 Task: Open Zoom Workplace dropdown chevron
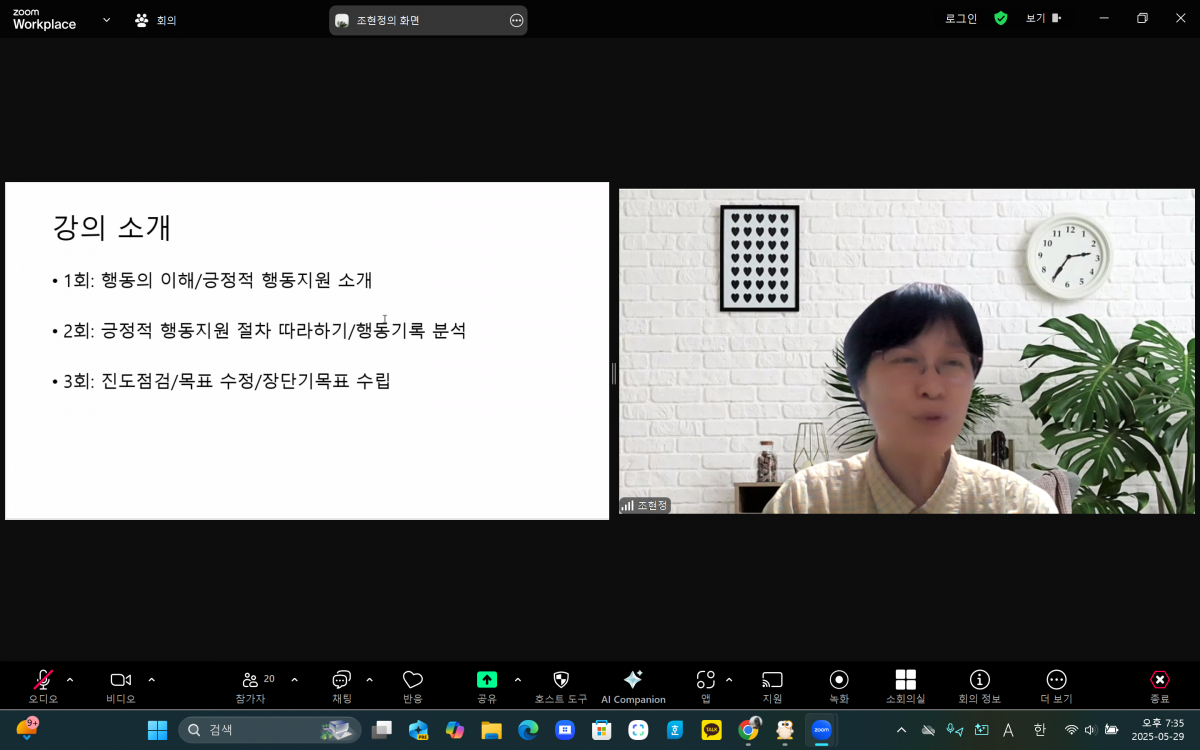[x=106, y=19]
